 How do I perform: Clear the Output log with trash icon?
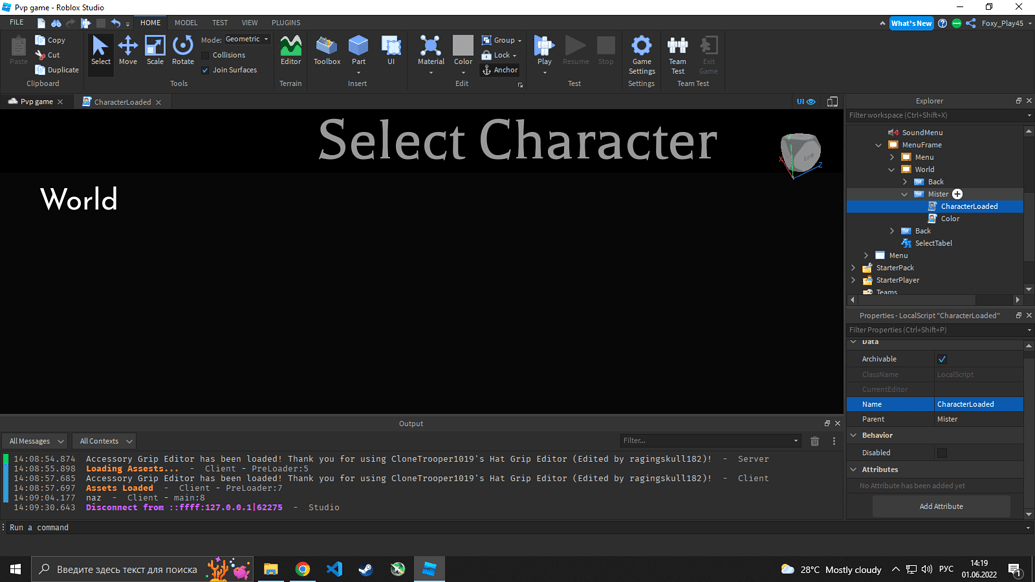815,441
